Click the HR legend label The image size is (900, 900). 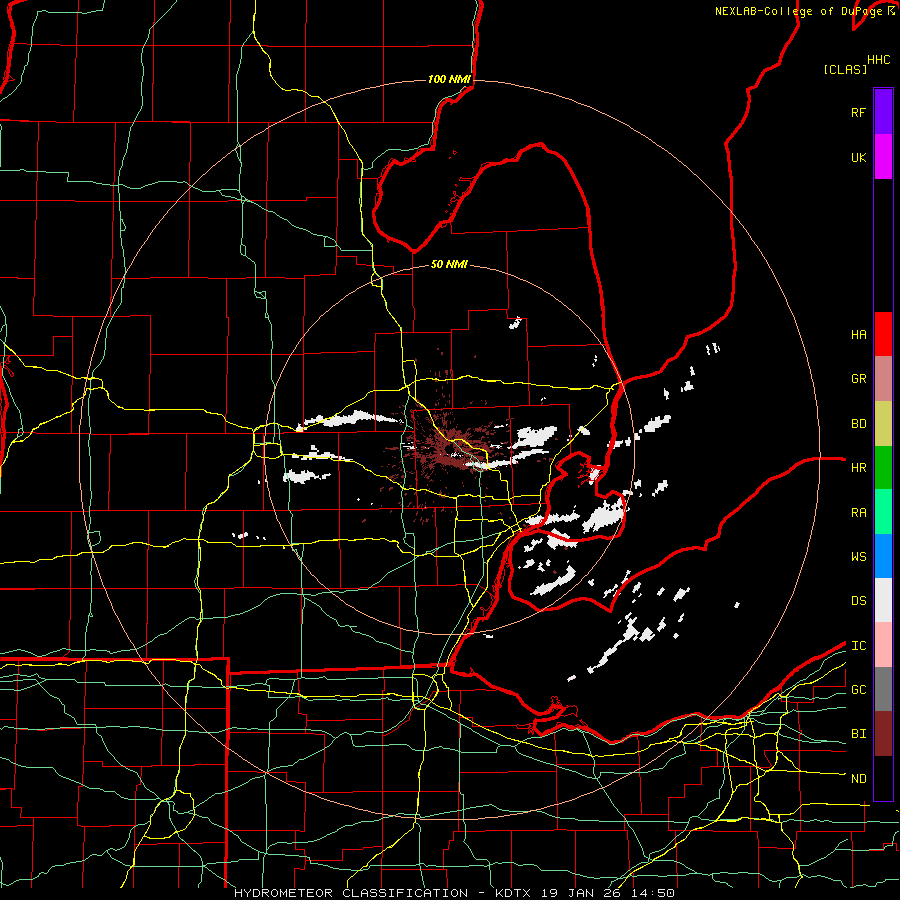tap(859, 468)
